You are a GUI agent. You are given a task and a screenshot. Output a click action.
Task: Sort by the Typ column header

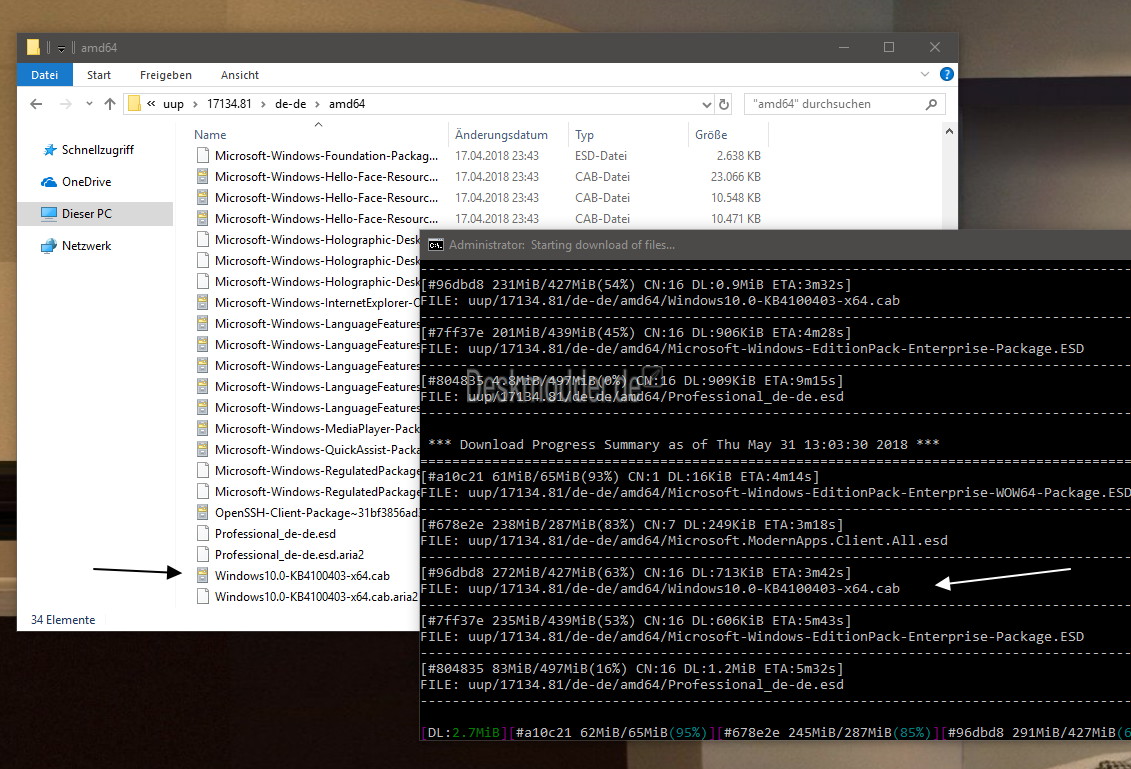(x=584, y=135)
